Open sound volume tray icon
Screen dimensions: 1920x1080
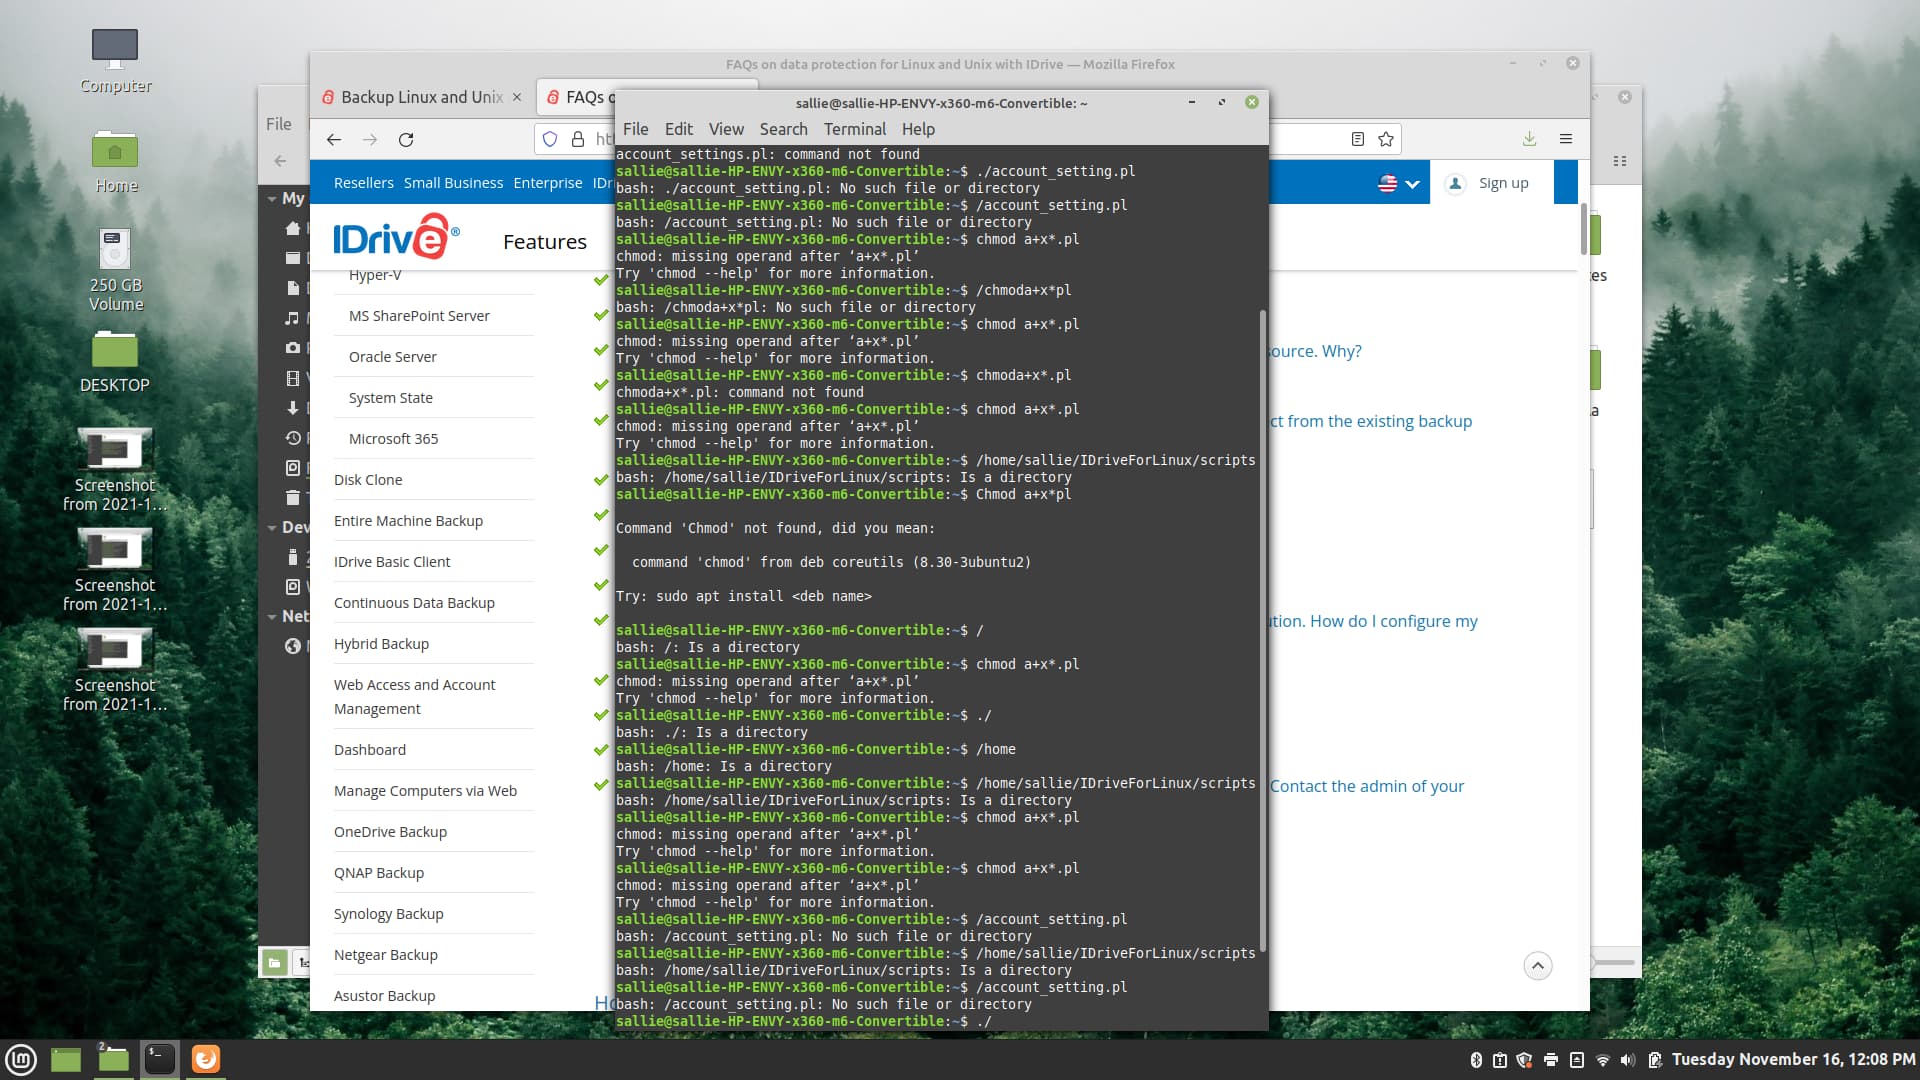pyautogui.click(x=1628, y=1060)
